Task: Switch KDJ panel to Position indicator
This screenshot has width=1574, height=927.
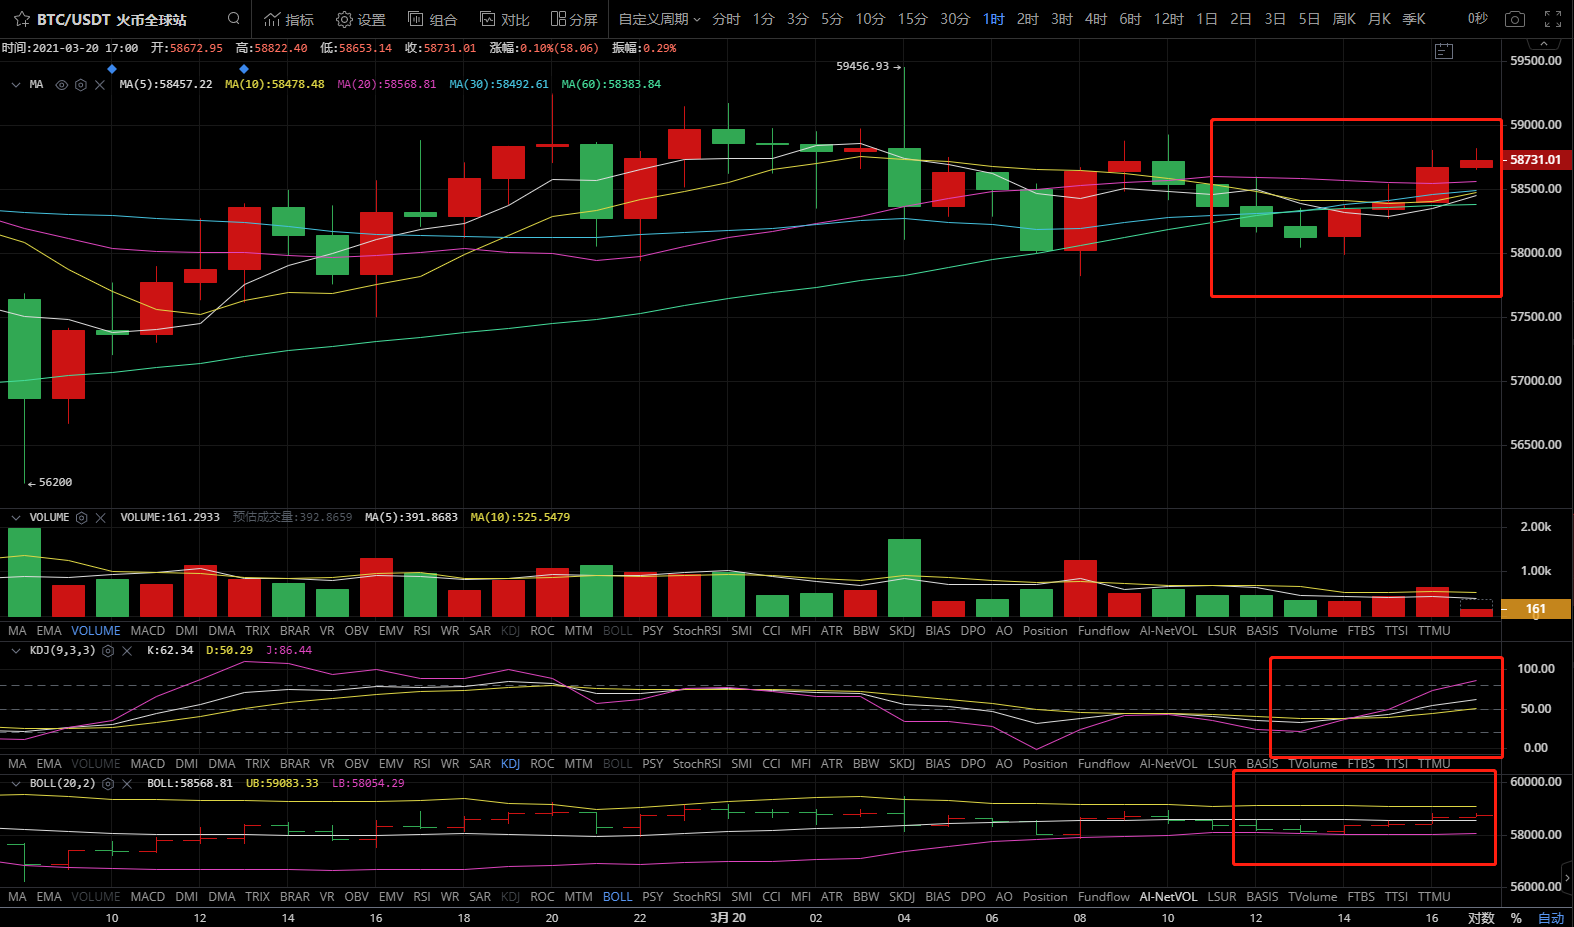Action: (1045, 764)
